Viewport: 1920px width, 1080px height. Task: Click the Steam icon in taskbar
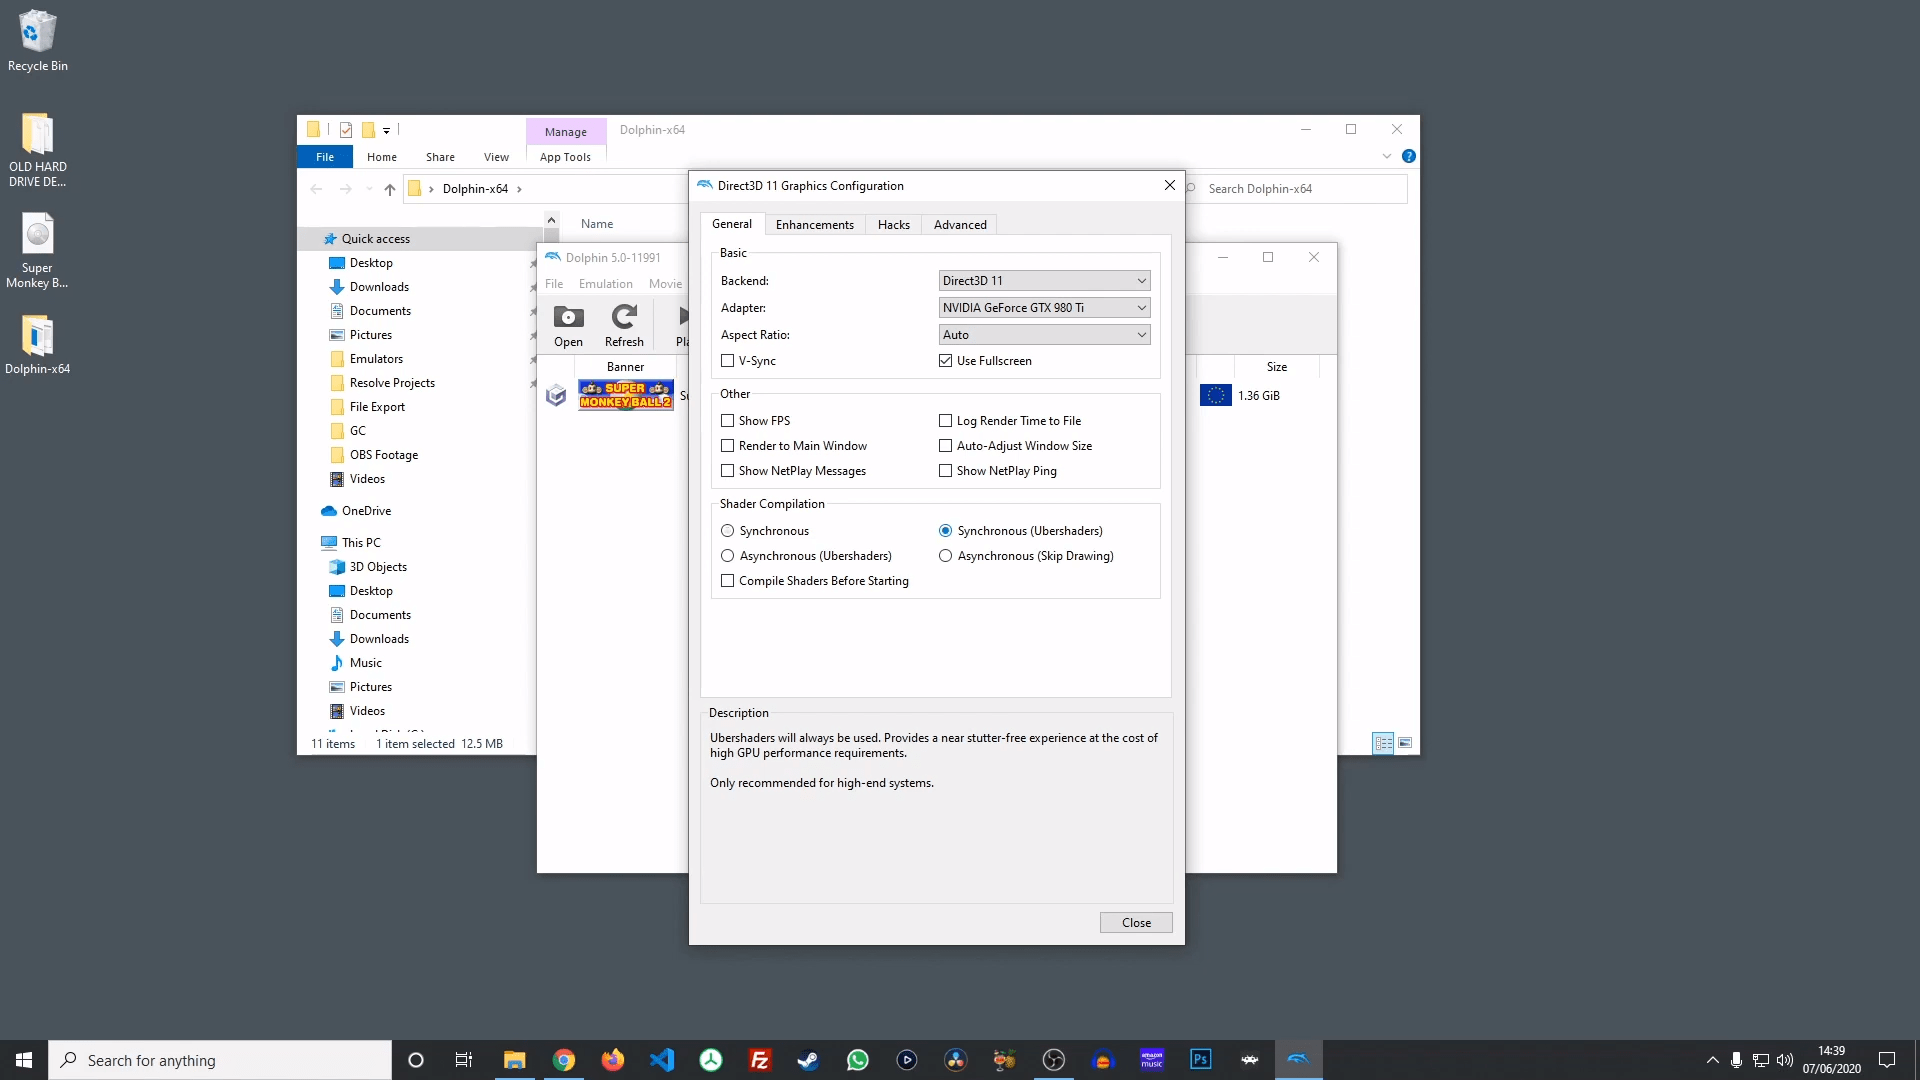(807, 1059)
